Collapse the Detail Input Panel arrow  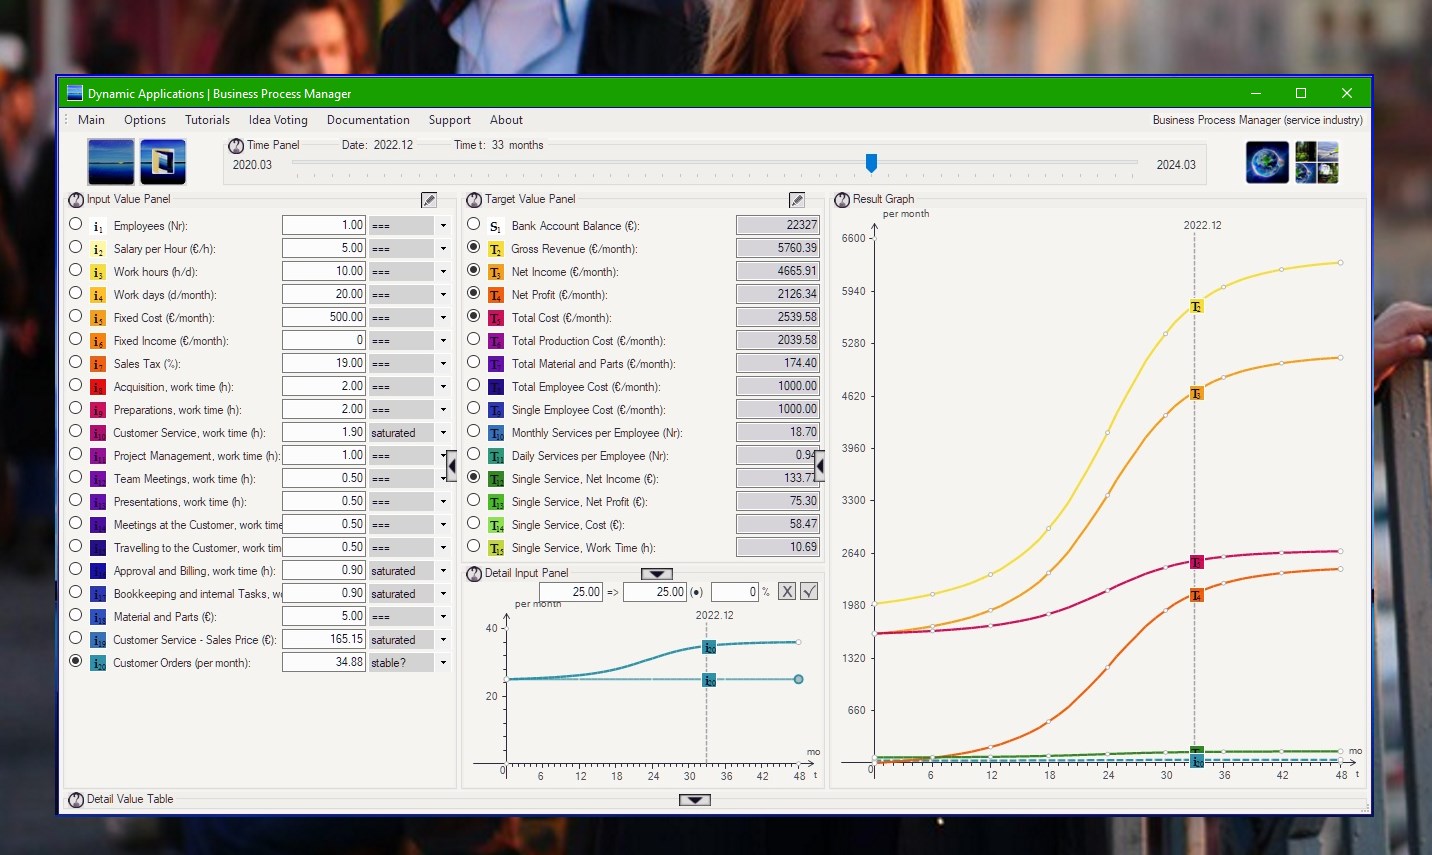click(x=656, y=574)
